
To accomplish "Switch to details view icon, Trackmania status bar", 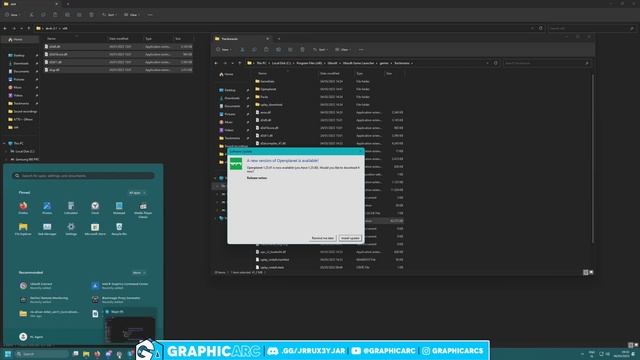I will (585, 272).
